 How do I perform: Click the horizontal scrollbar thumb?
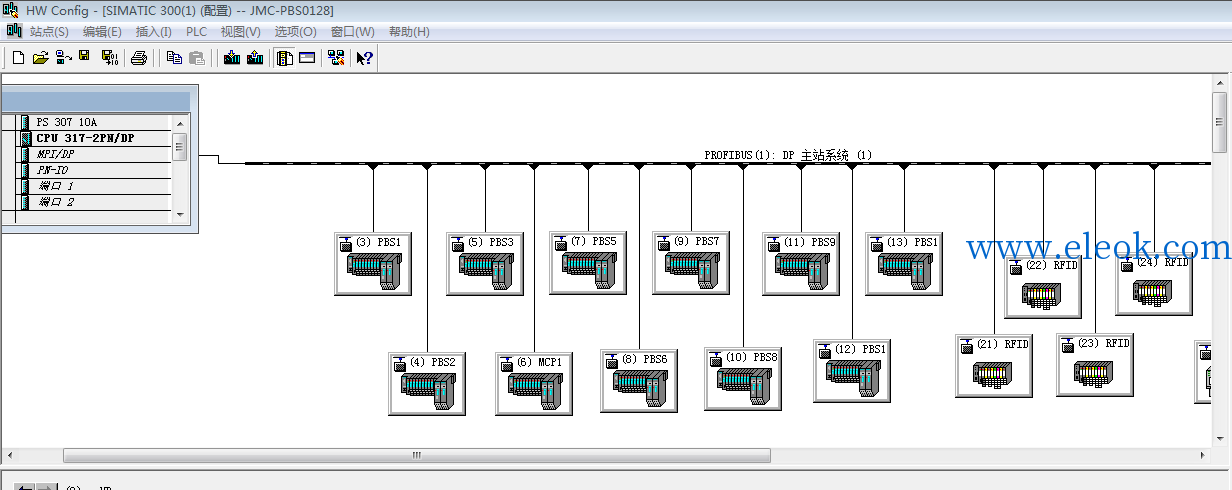(417, 455)
